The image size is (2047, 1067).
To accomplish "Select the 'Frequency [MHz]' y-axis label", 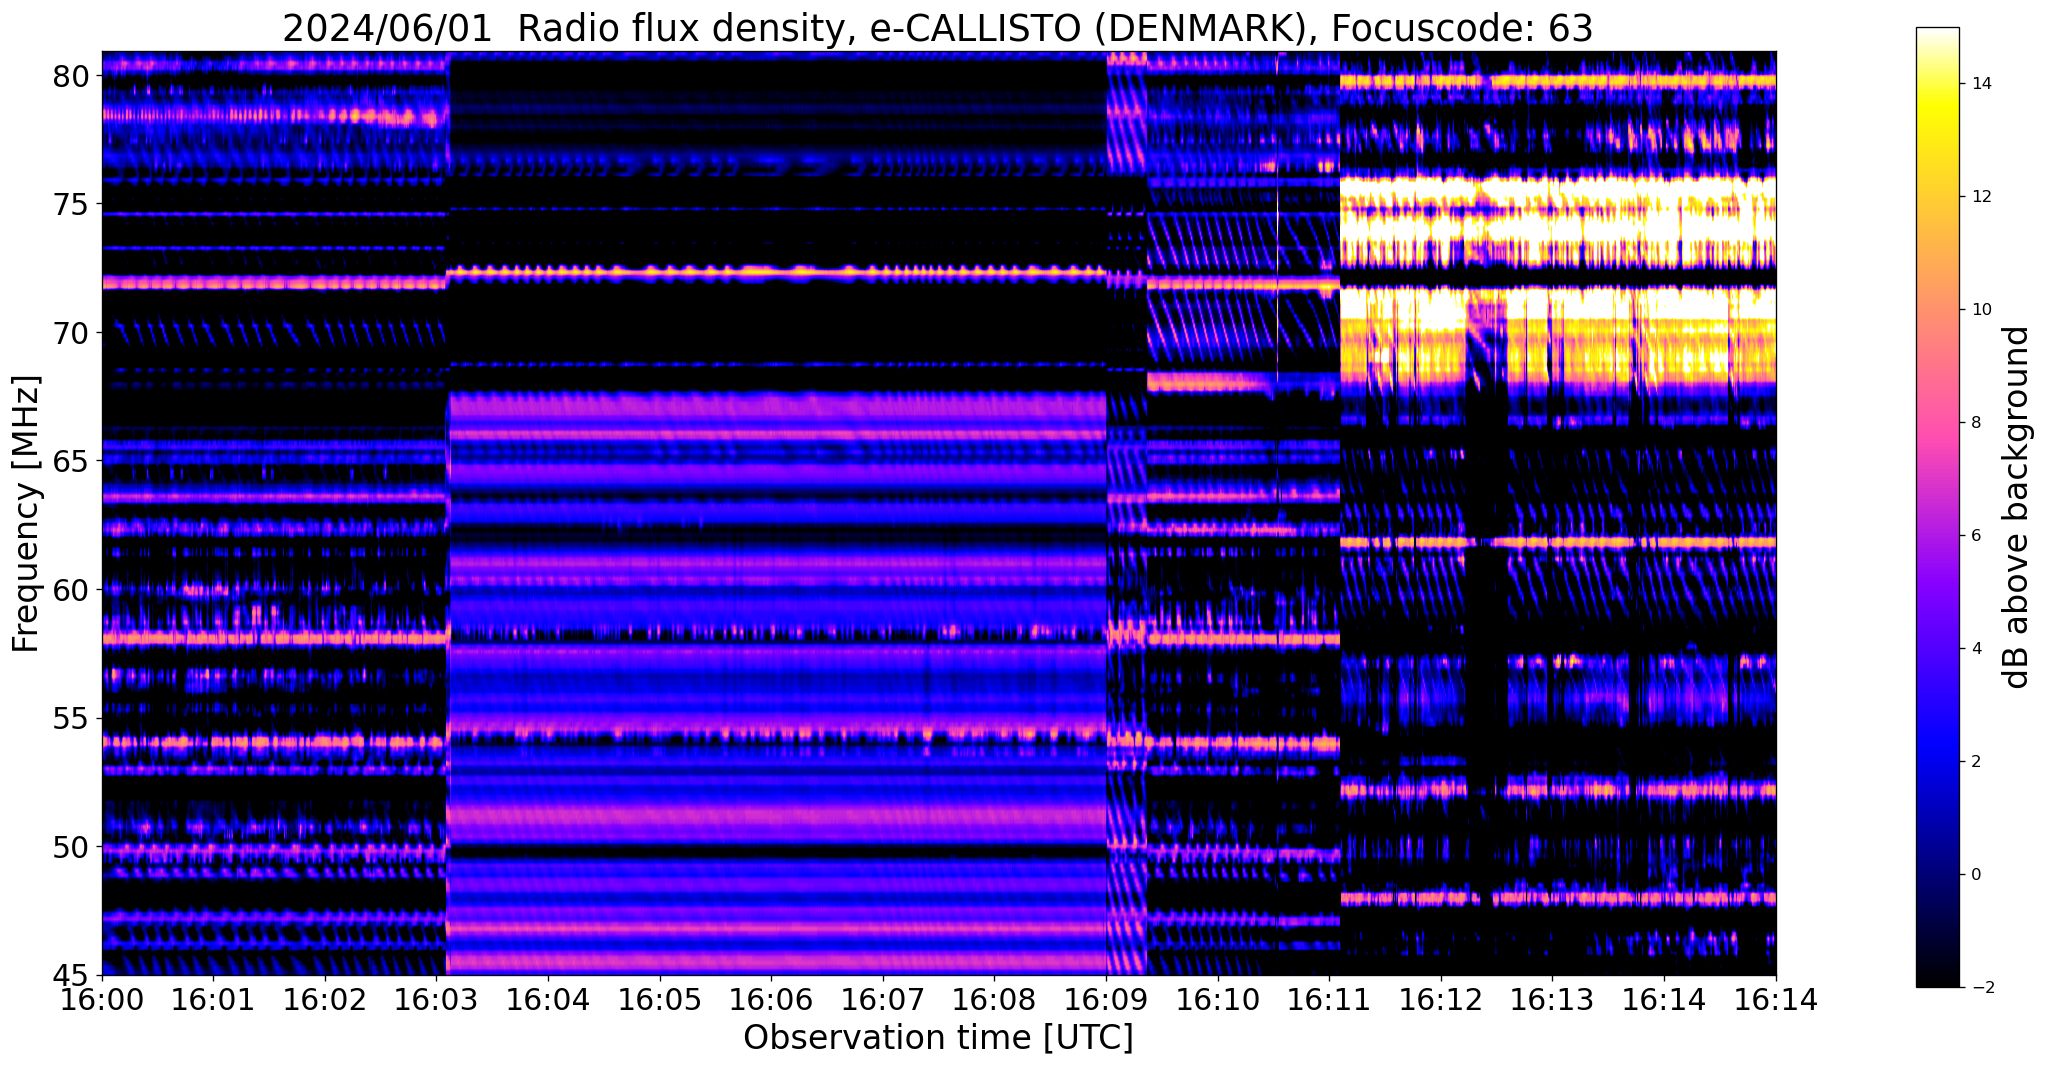I will point(26,514).
